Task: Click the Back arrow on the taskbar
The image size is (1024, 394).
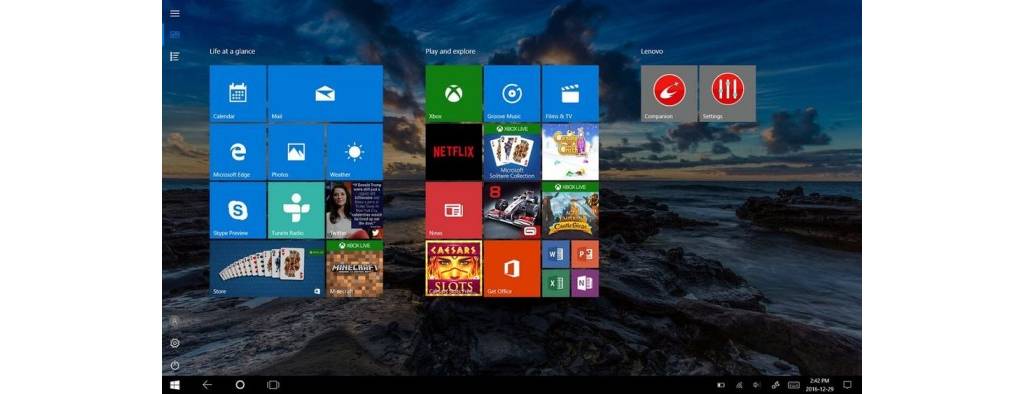Action: (207, 385)
